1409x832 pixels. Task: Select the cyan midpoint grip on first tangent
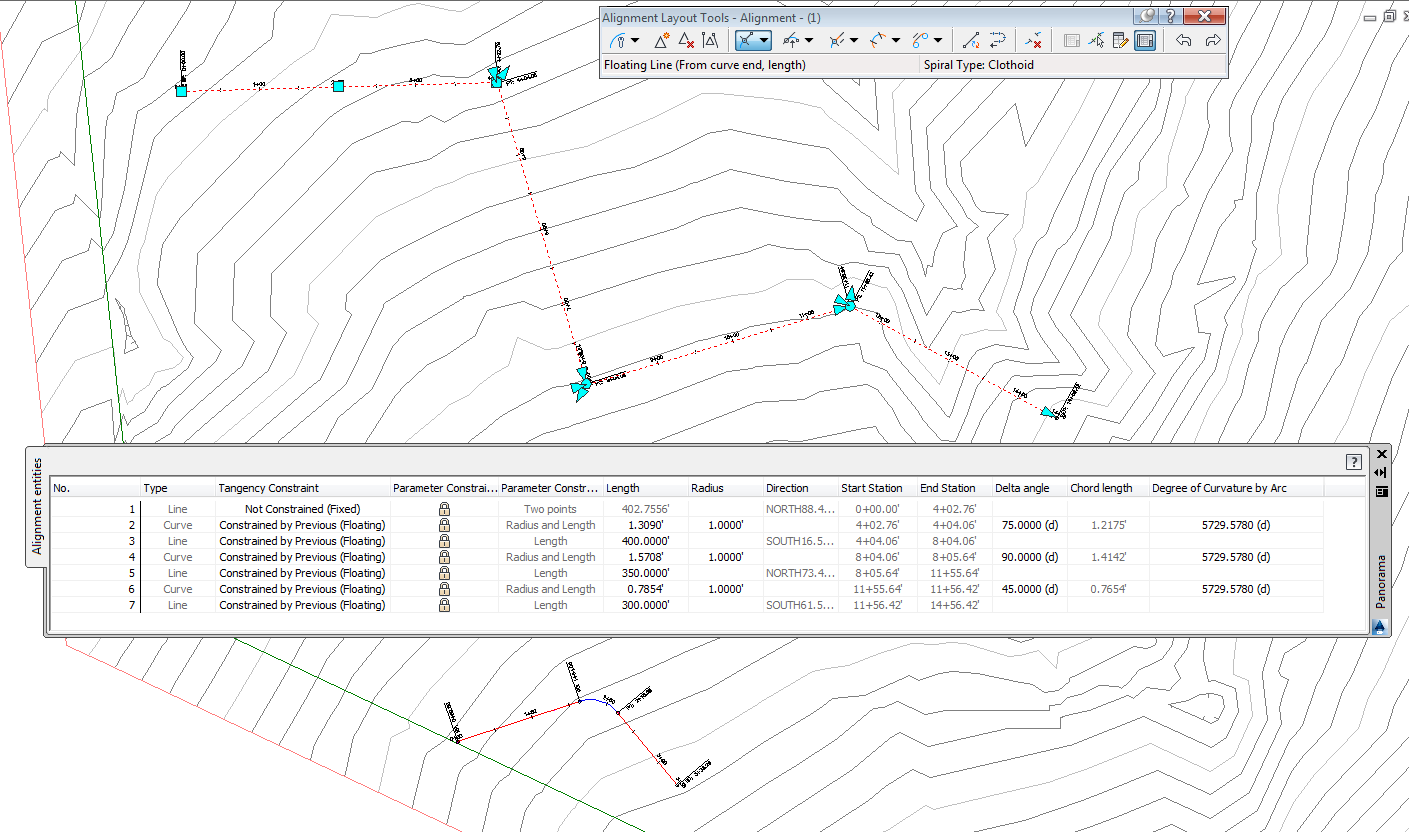(338, 86)
